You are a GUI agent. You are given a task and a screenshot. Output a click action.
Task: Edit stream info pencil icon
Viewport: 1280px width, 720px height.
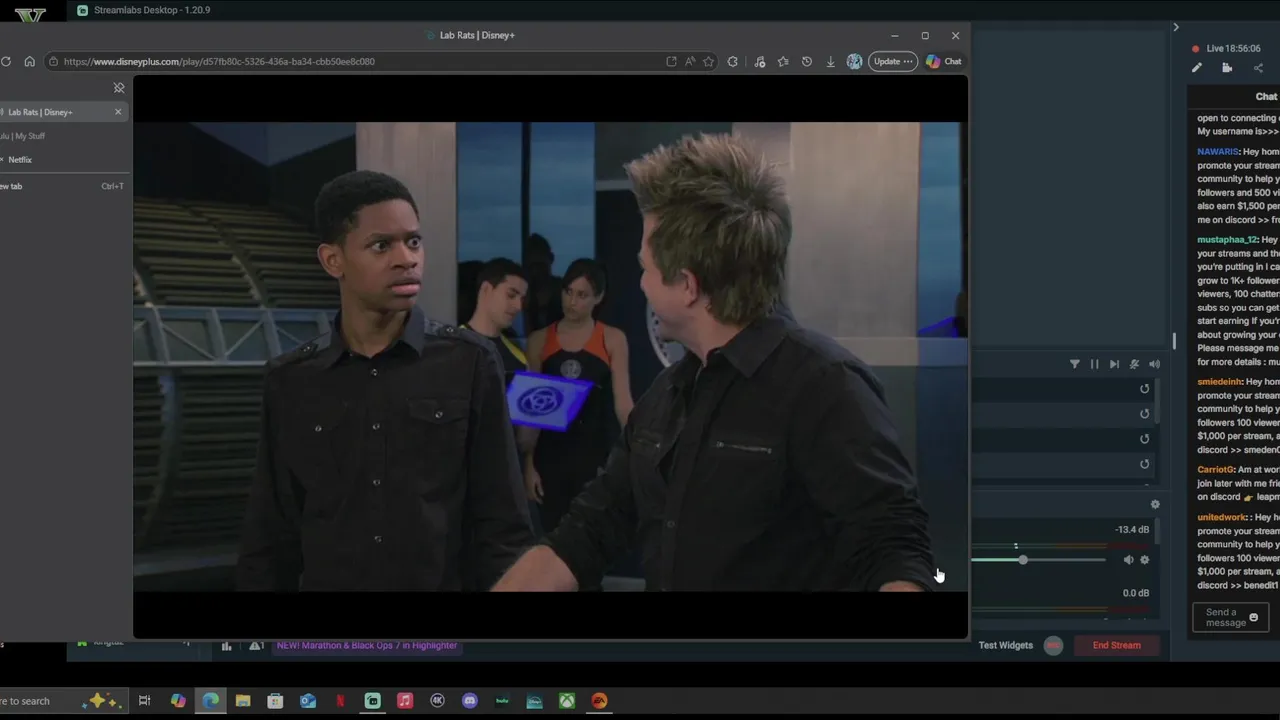coord(1196,68)
